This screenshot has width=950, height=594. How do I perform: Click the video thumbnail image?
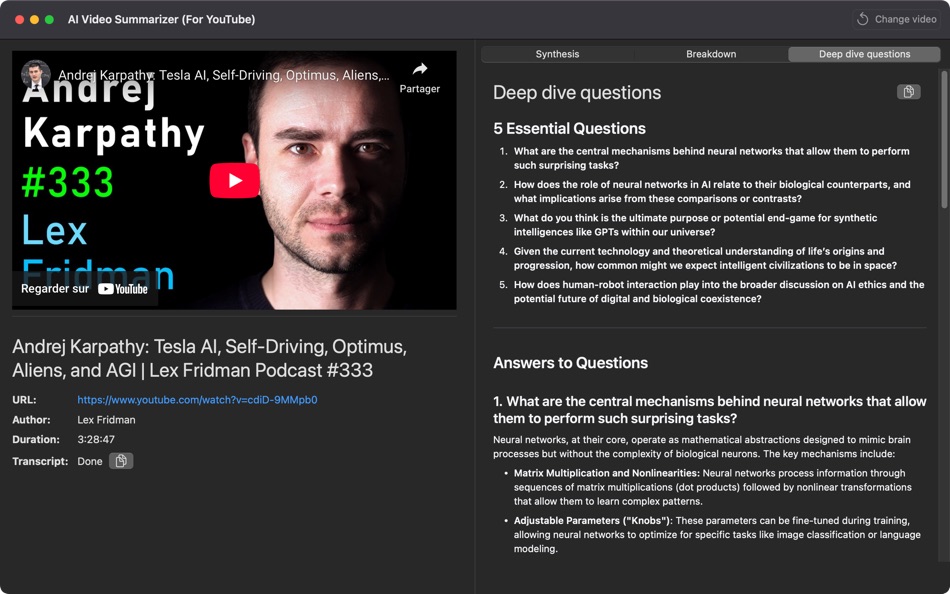pos(234,181)
